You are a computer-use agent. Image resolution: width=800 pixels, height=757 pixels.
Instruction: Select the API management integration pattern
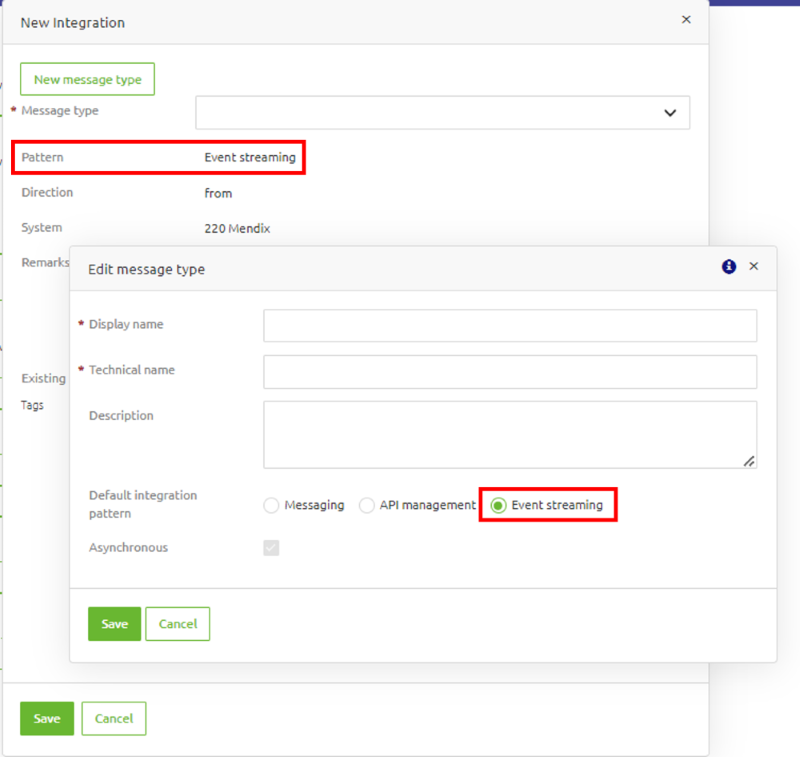[x=367, y=505]
